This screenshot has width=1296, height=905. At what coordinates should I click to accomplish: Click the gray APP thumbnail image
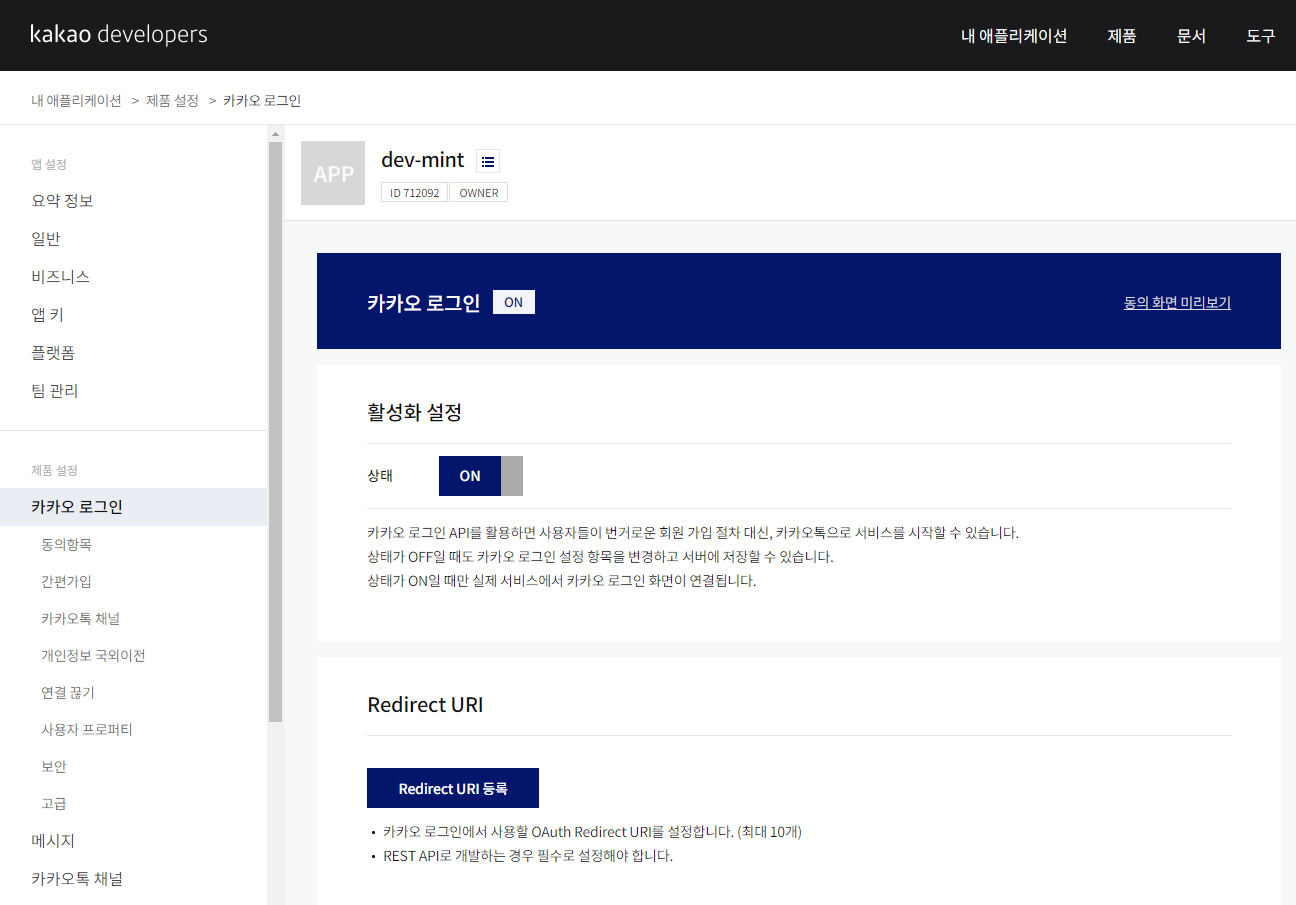[333, 173]
